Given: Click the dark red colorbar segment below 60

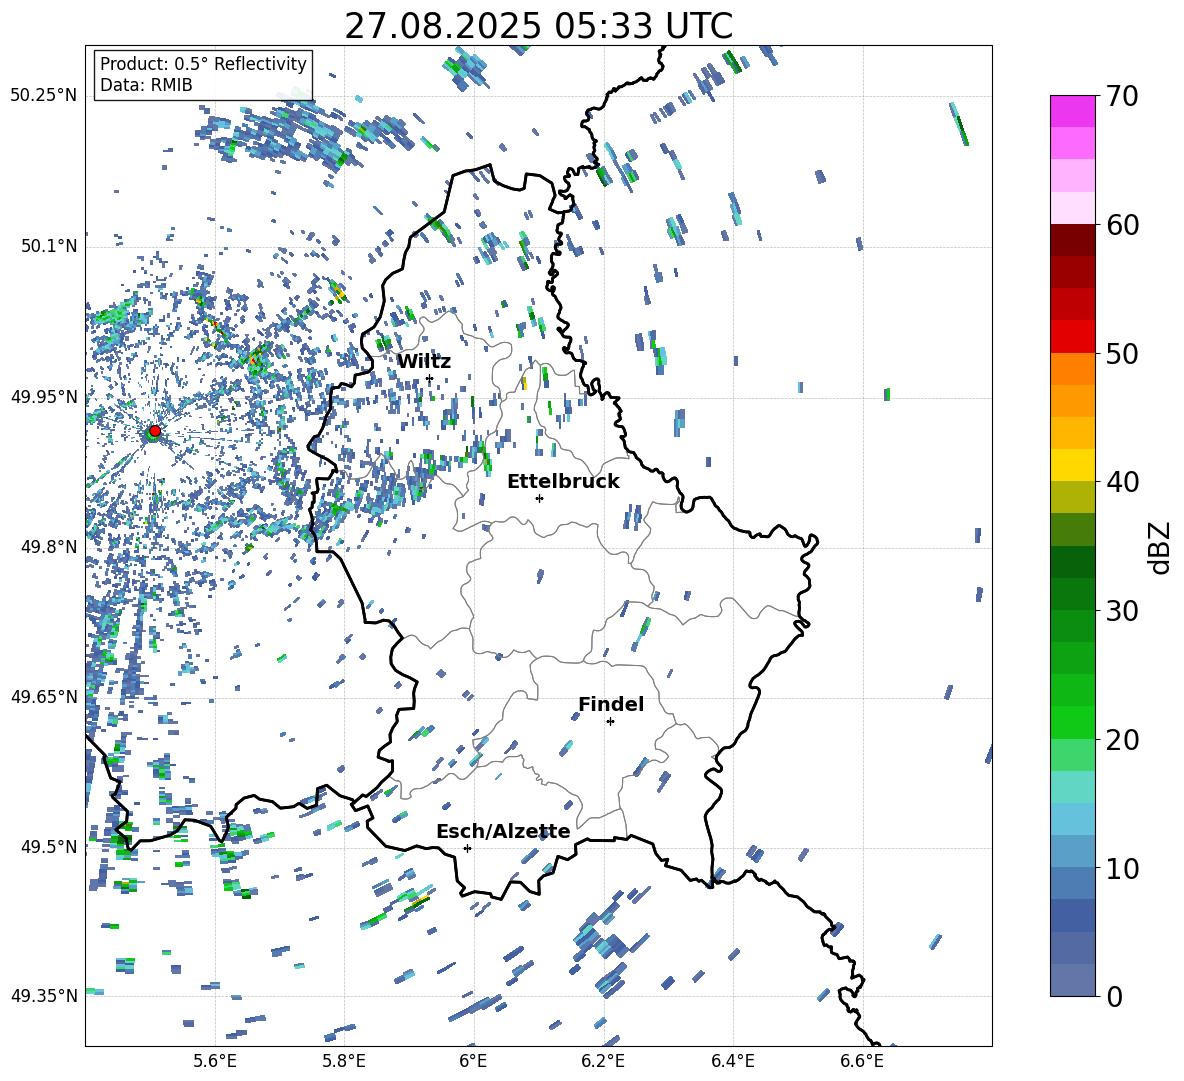Looking at the screenshot, I should coord(1072,240).
